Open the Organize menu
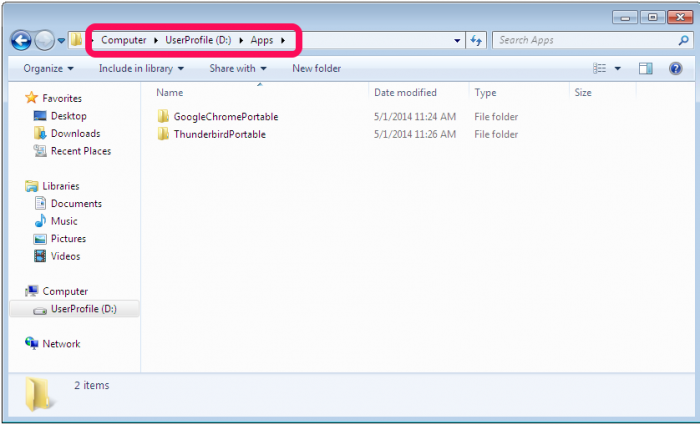The width and height of the screenshot is (700, 425). 48,68
